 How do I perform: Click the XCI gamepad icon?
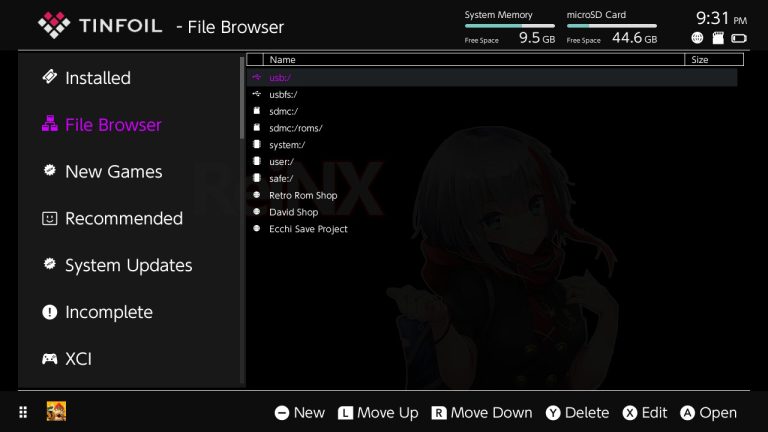(x=49, y=359)
